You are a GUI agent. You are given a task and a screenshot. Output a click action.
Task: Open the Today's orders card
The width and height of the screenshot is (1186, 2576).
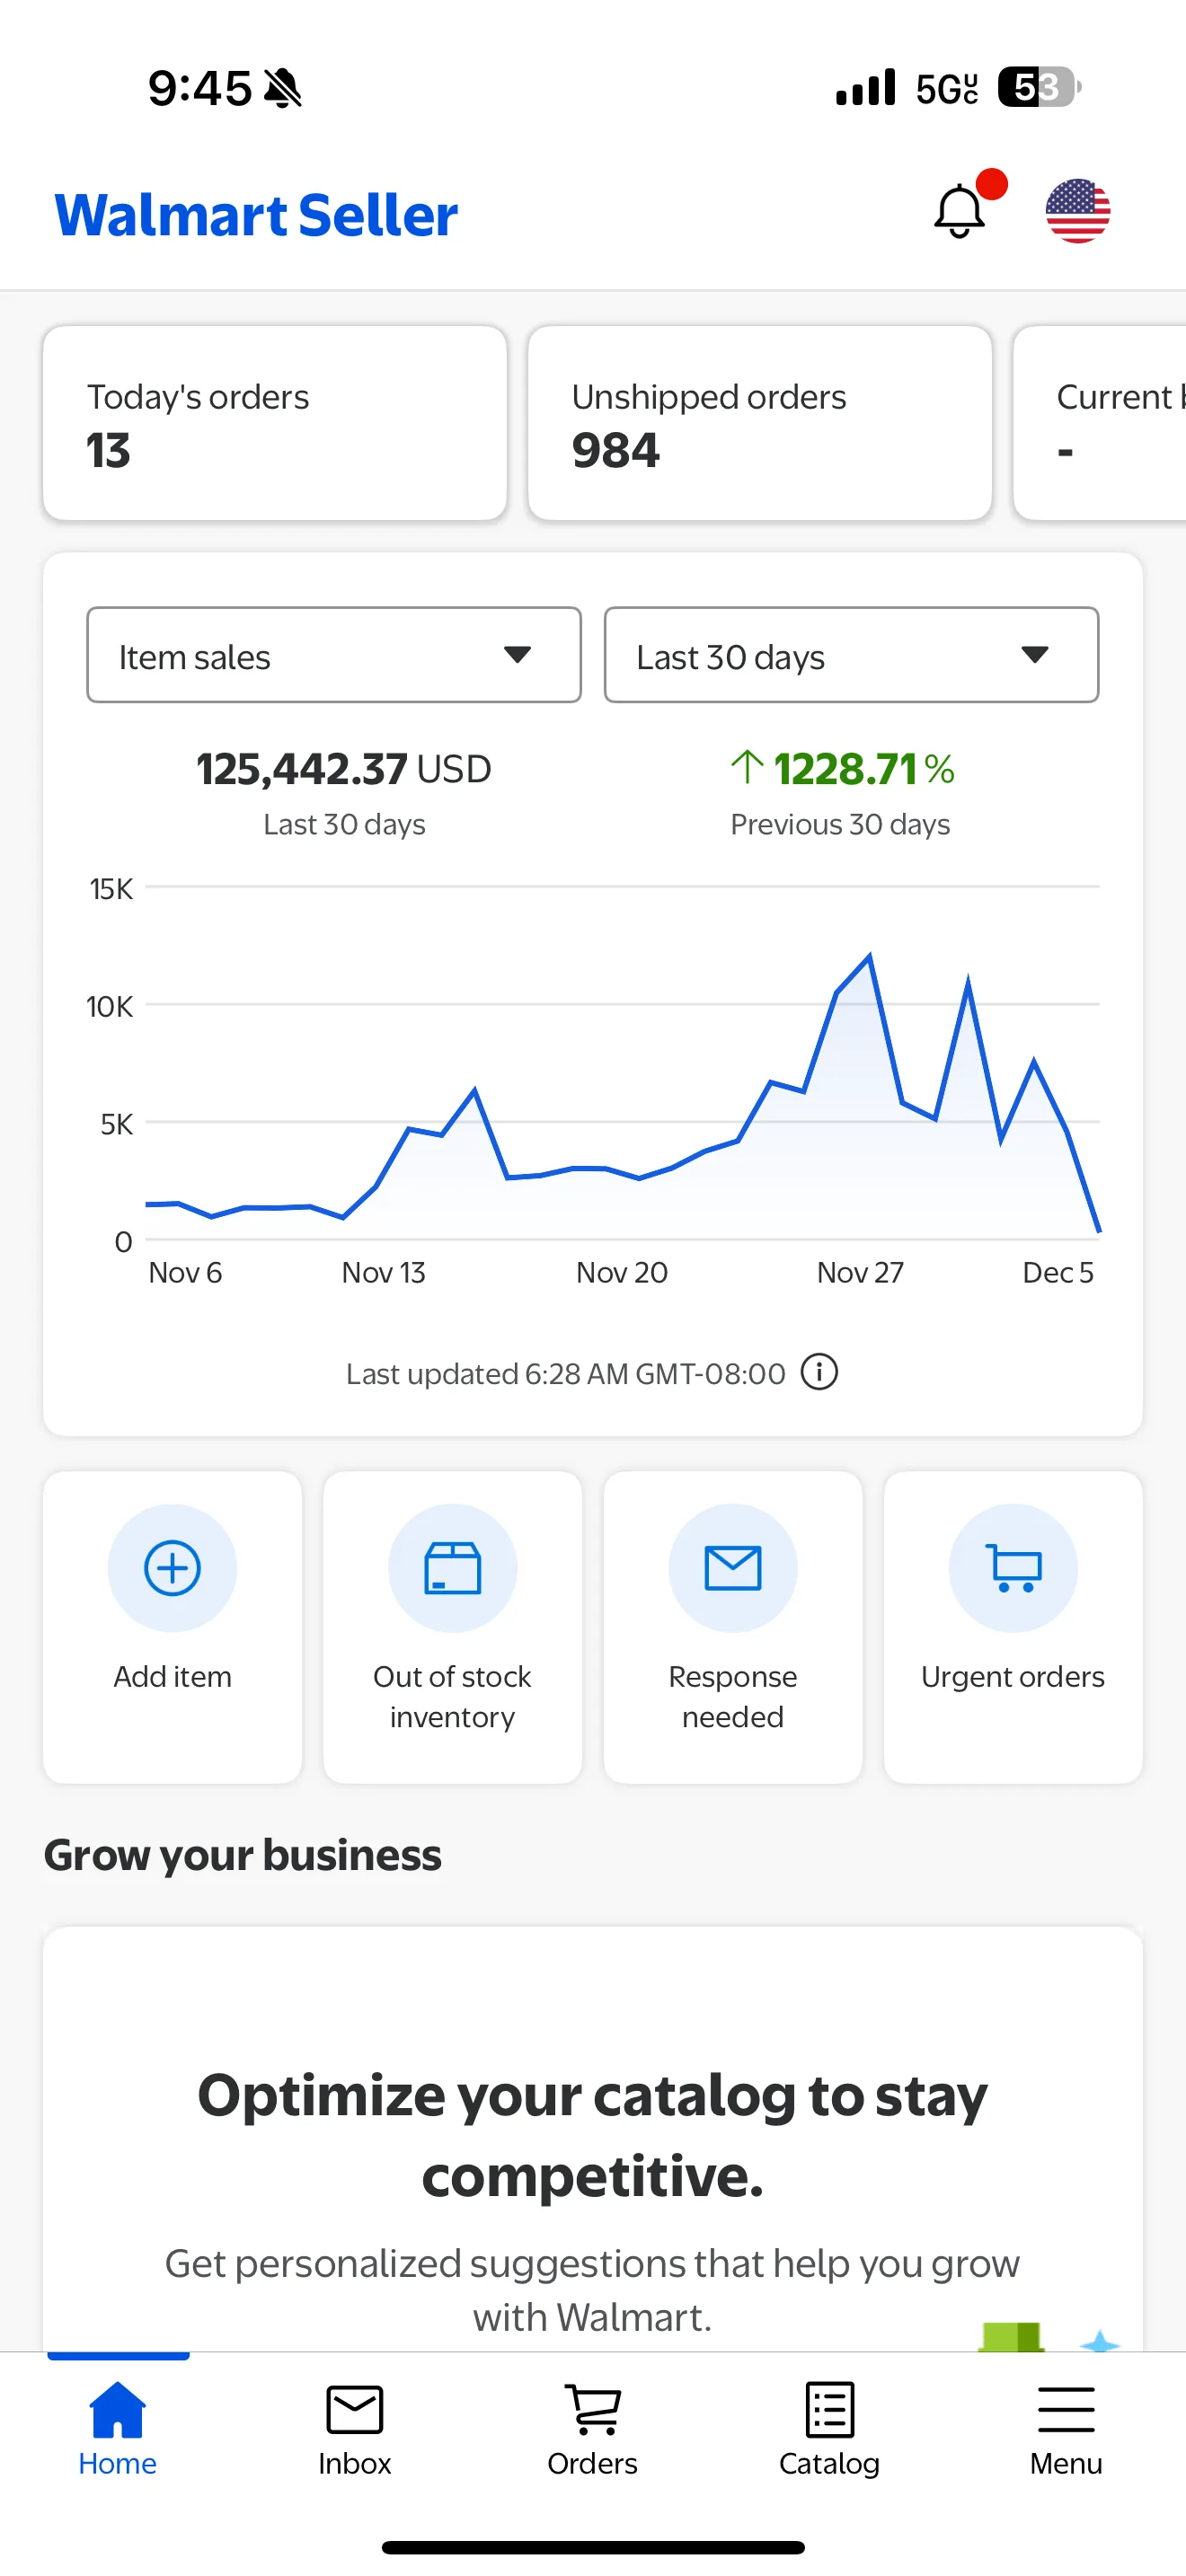tap(275, 422)
